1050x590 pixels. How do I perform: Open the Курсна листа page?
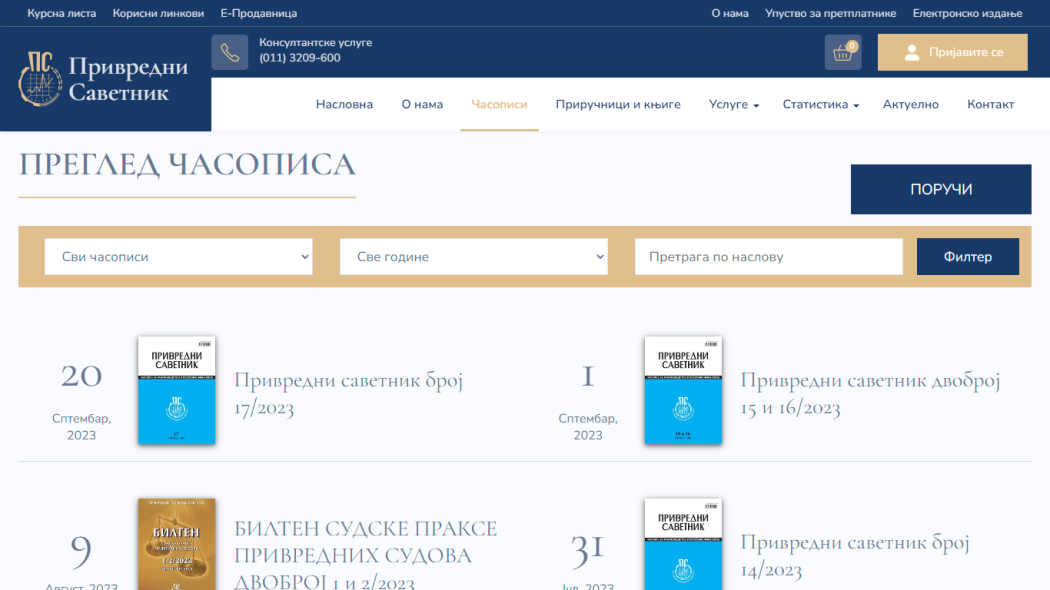tap(62, 13)
